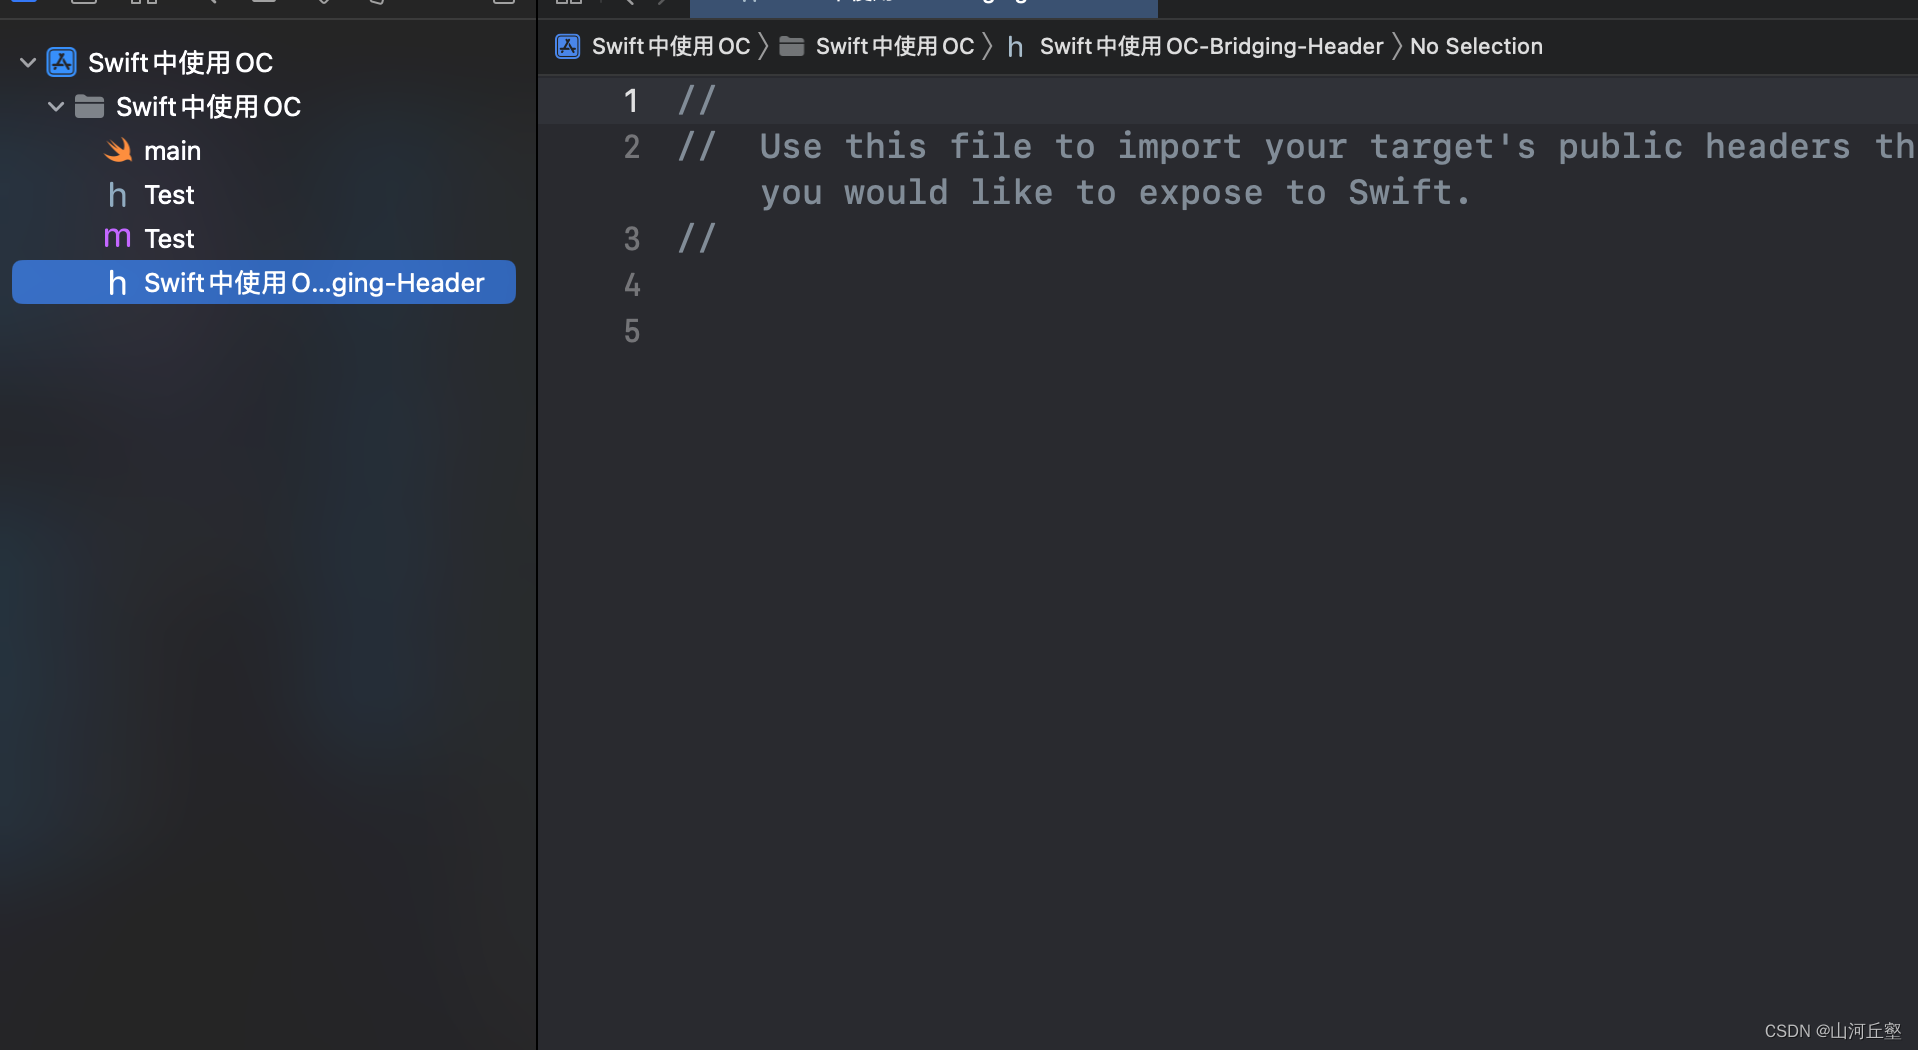Click the h icon beside Test
The width and height of the screenshot is (1918, 1050).
[118, 195]
